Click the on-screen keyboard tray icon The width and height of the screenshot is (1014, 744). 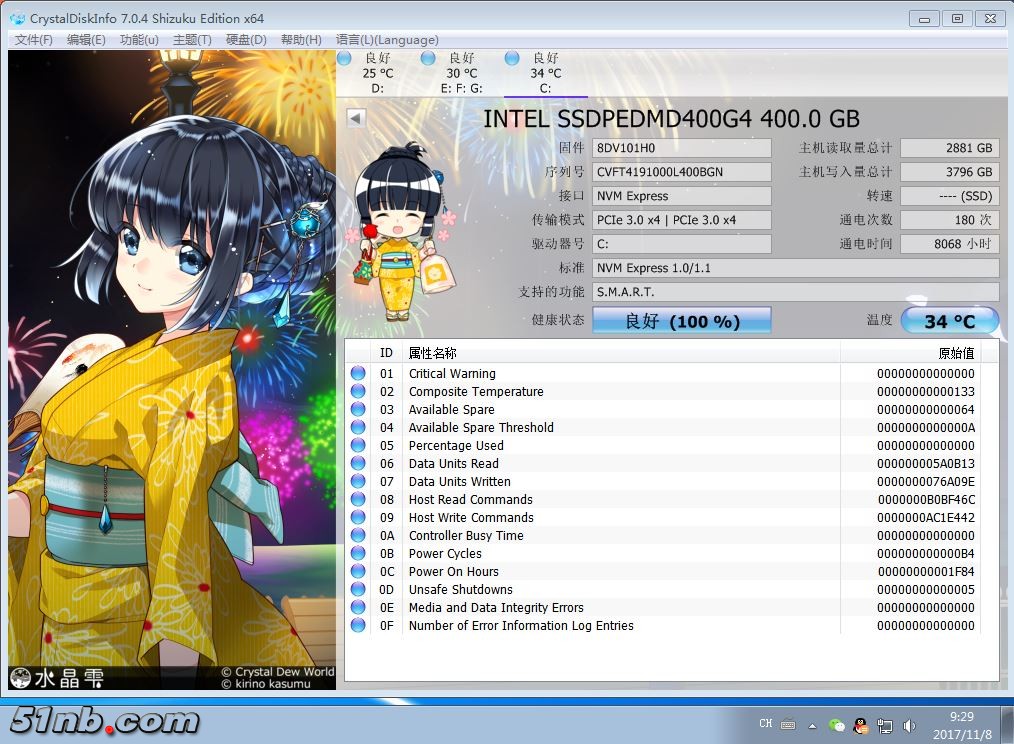coord(788,725)
